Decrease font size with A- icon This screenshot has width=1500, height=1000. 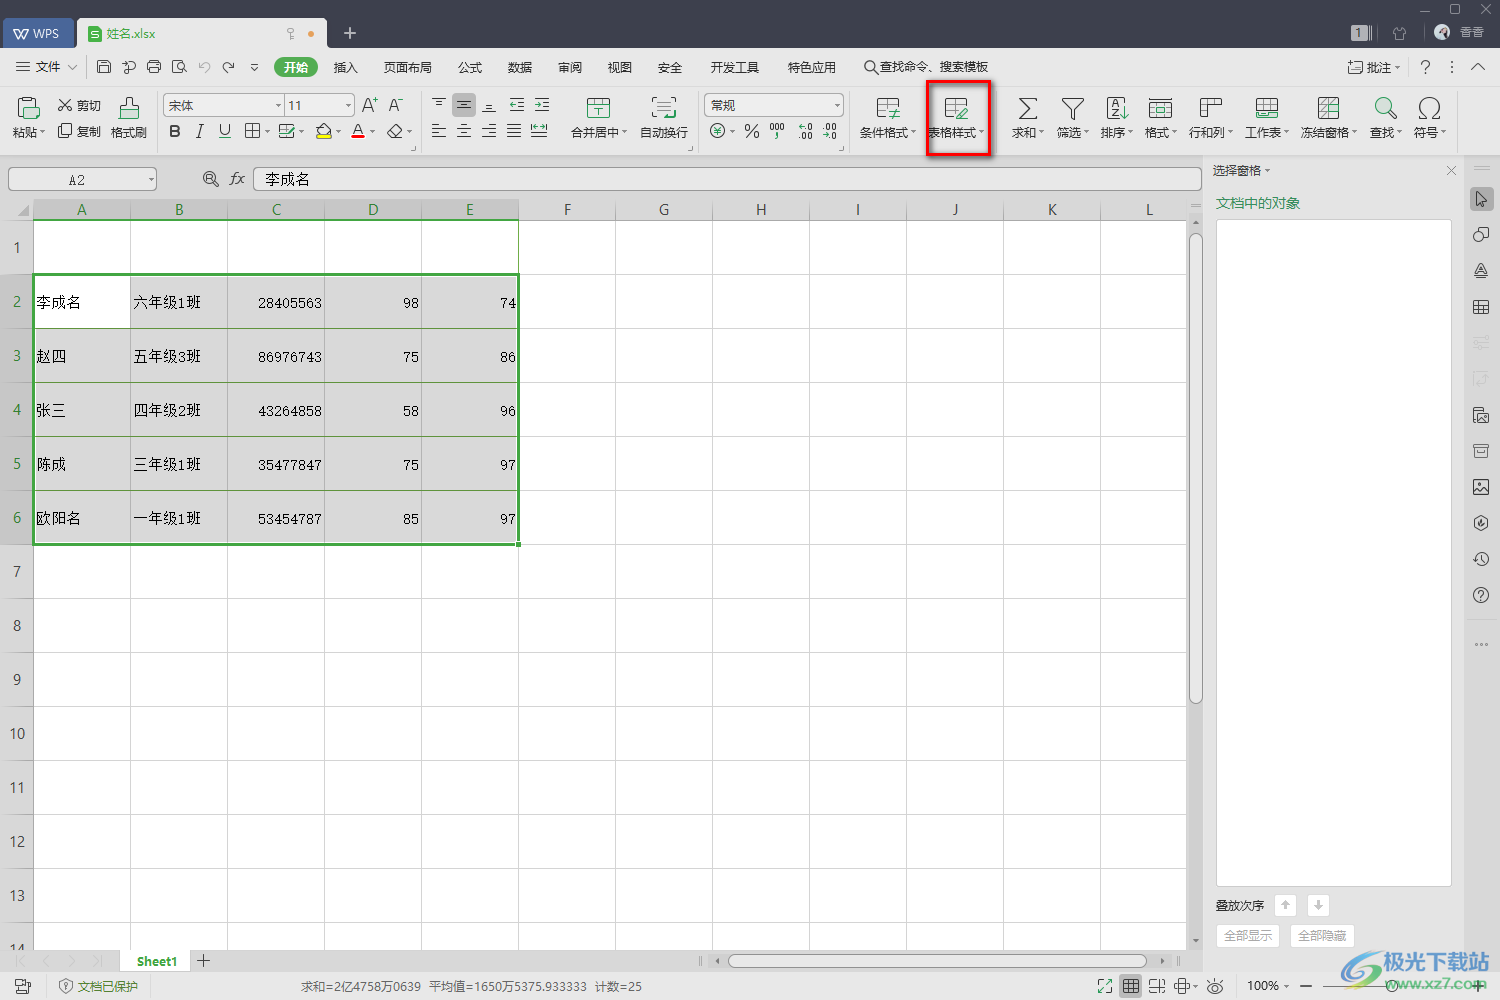point(396,105)
